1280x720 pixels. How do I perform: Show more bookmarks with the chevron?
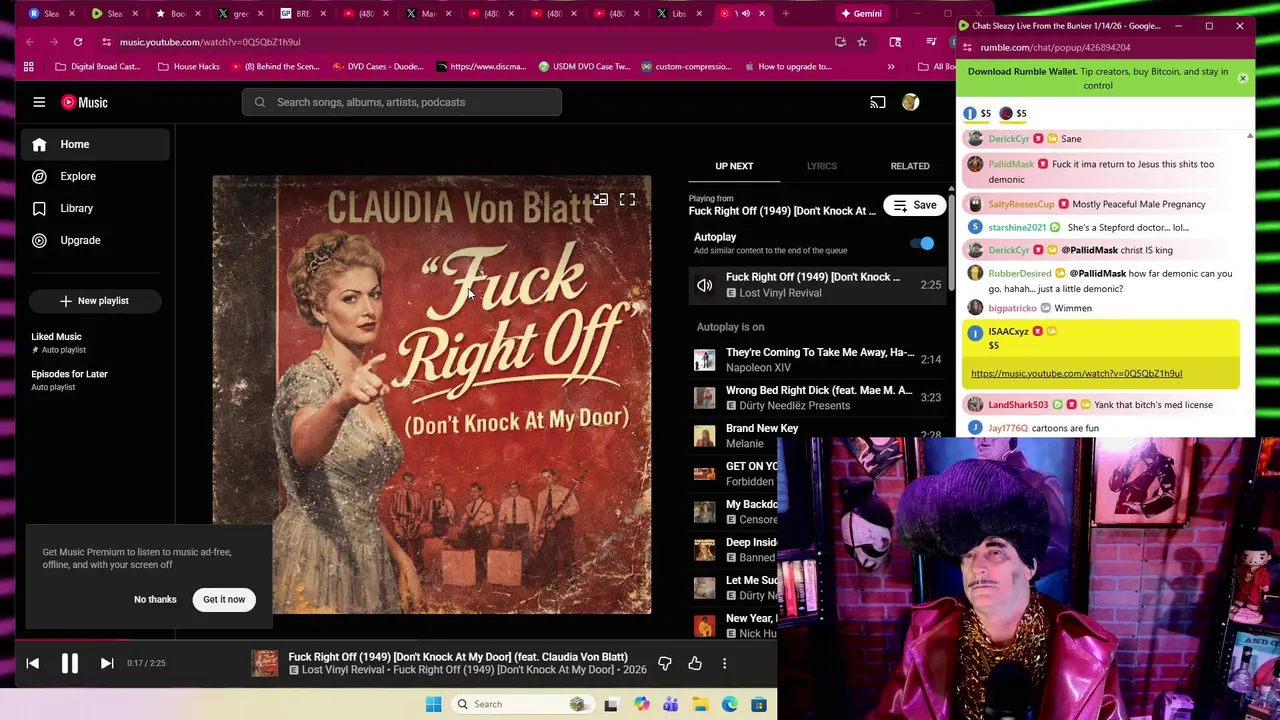pyautogui.click(x=890, y=67)
